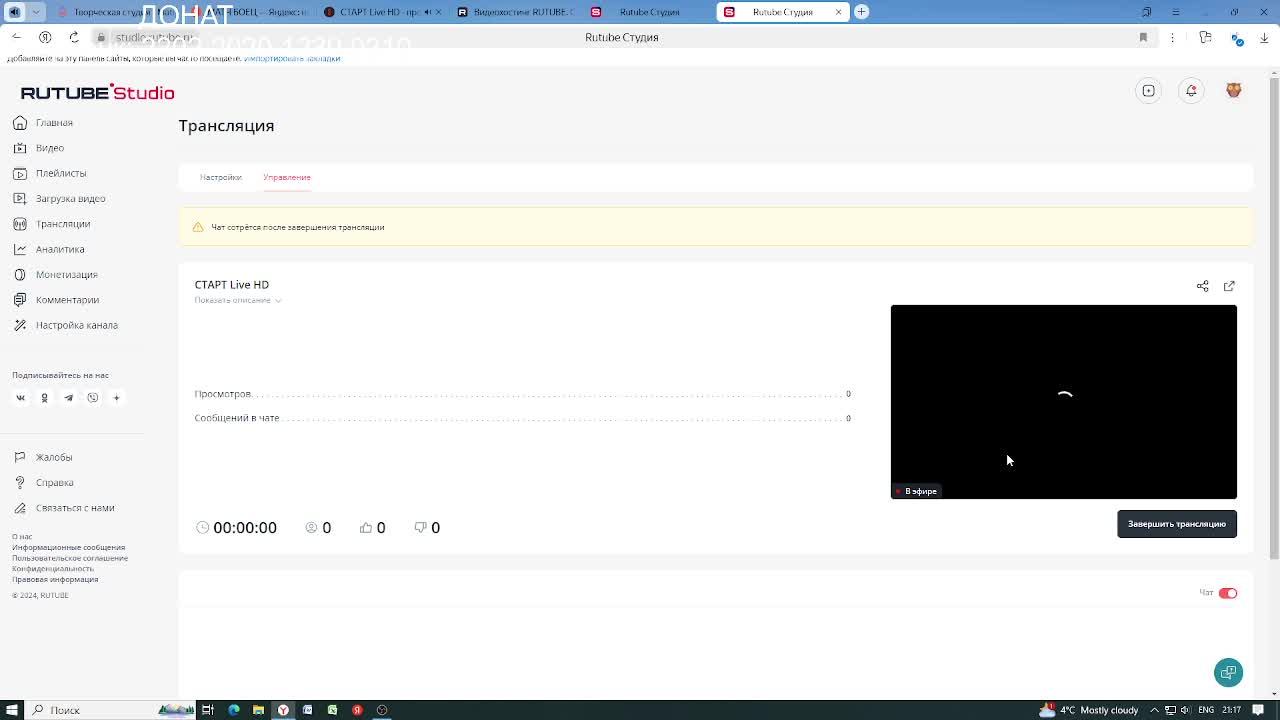Click the ENG language indicator
The width and height of the screenshot is (1280, 720).
1206,710
